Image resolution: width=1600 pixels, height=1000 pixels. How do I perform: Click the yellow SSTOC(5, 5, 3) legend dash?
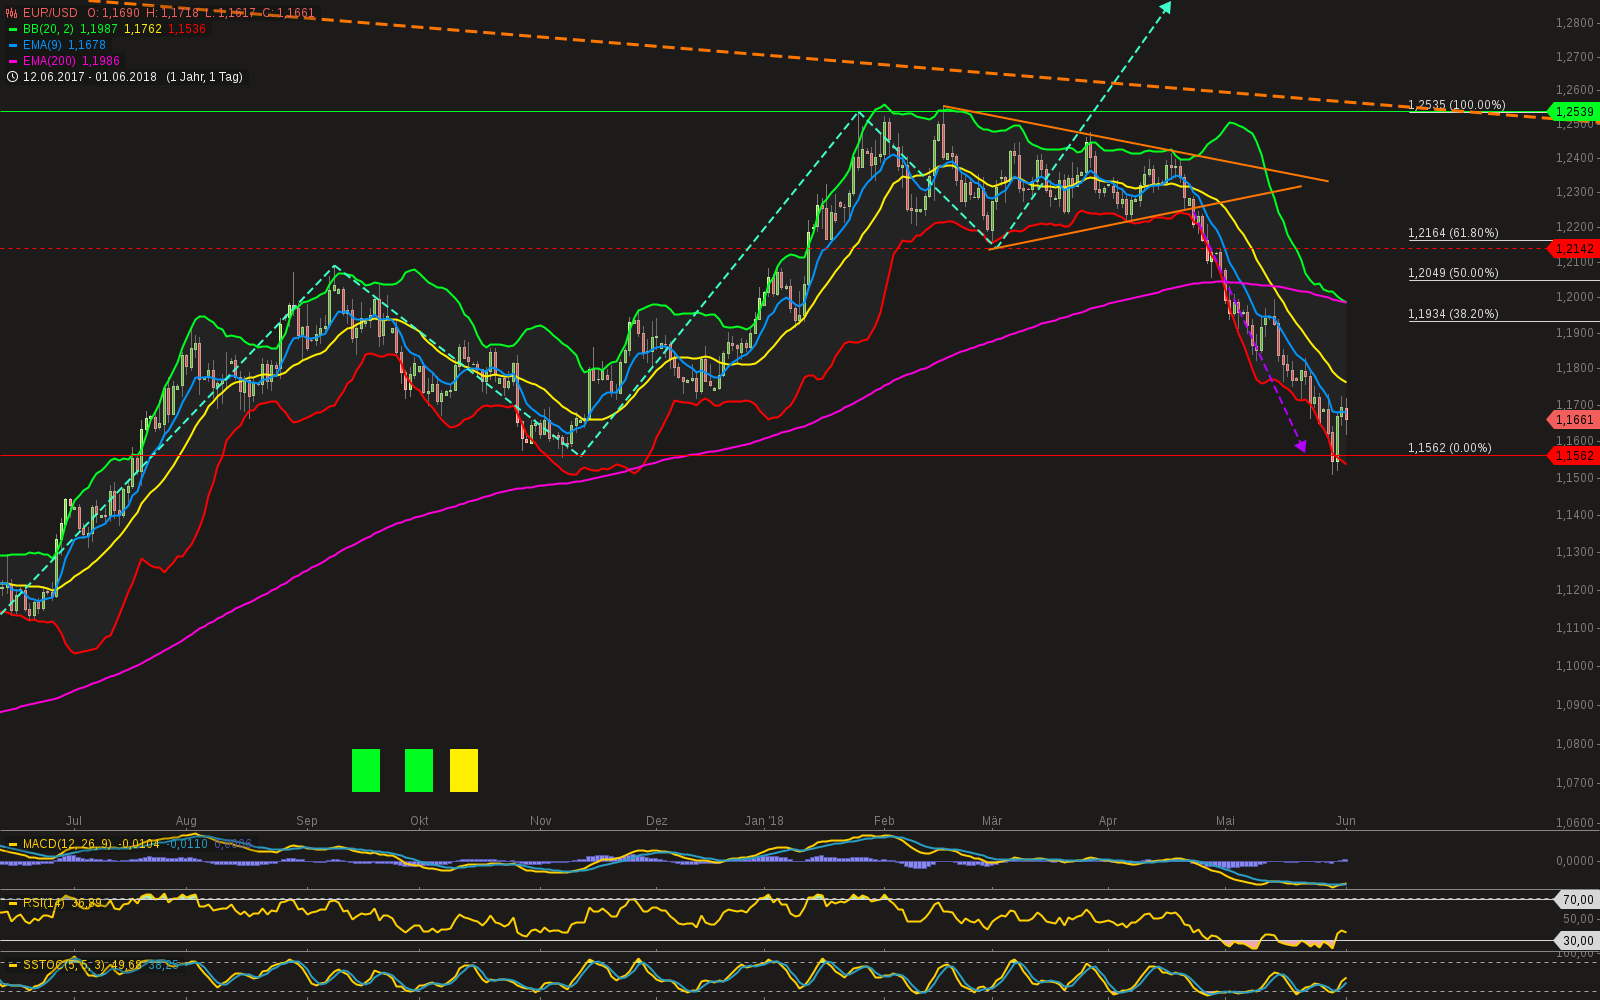[13, 964]
